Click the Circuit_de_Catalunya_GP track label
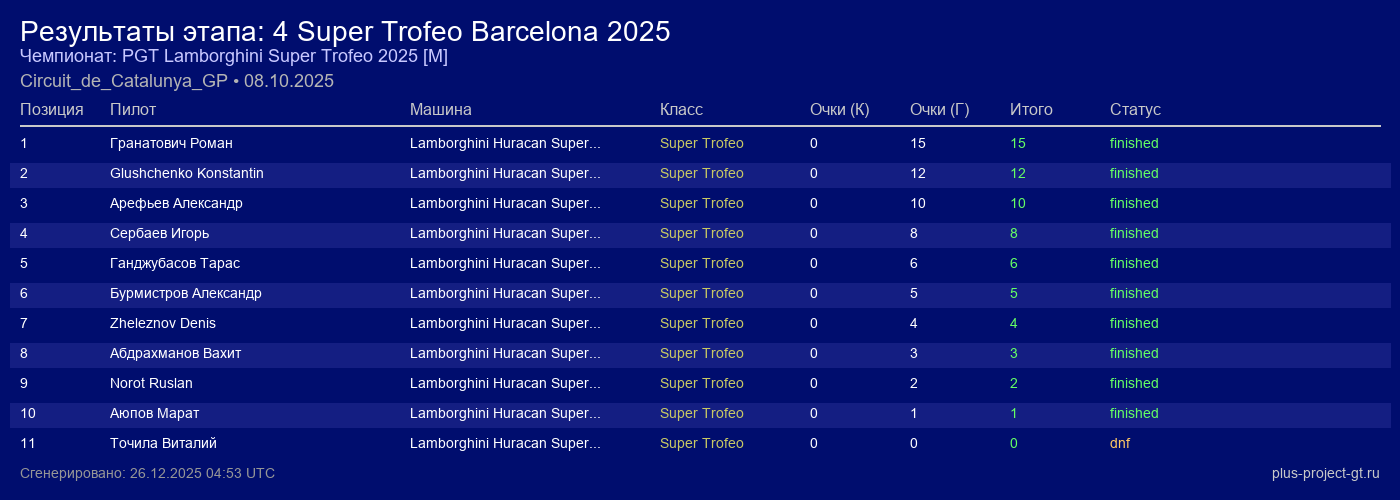The height and width of the screenshot is (500, 1400). (x=124, y=81)
